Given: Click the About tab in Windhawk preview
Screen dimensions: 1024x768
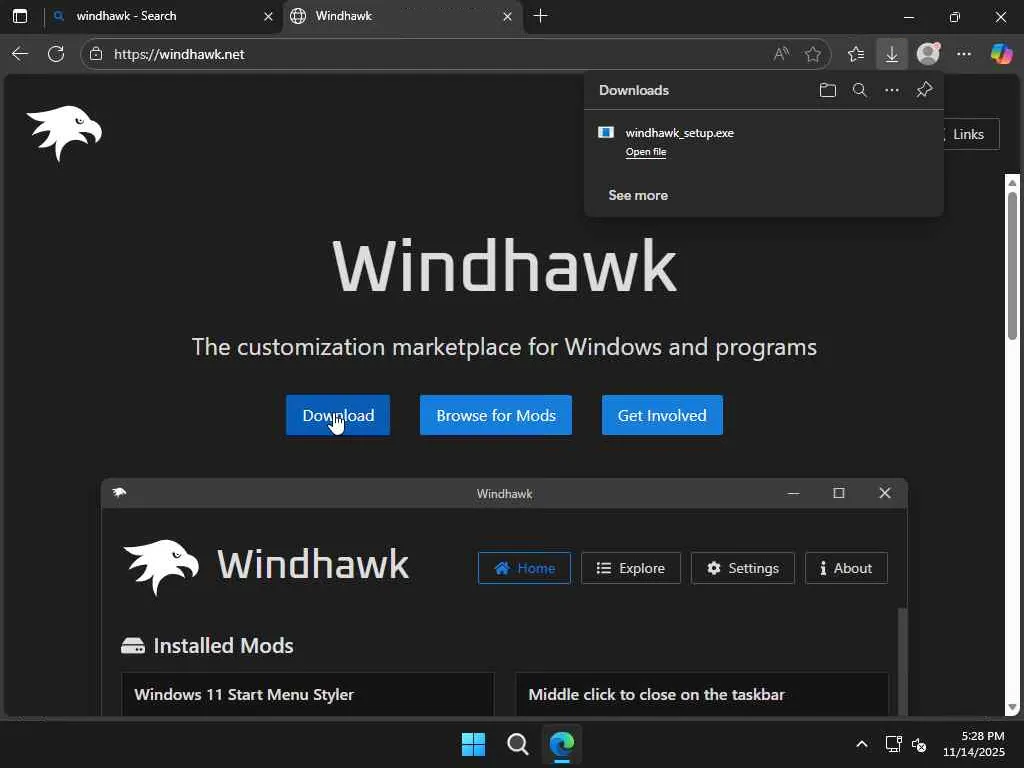Looking at the screenshot, I should 846,568.
